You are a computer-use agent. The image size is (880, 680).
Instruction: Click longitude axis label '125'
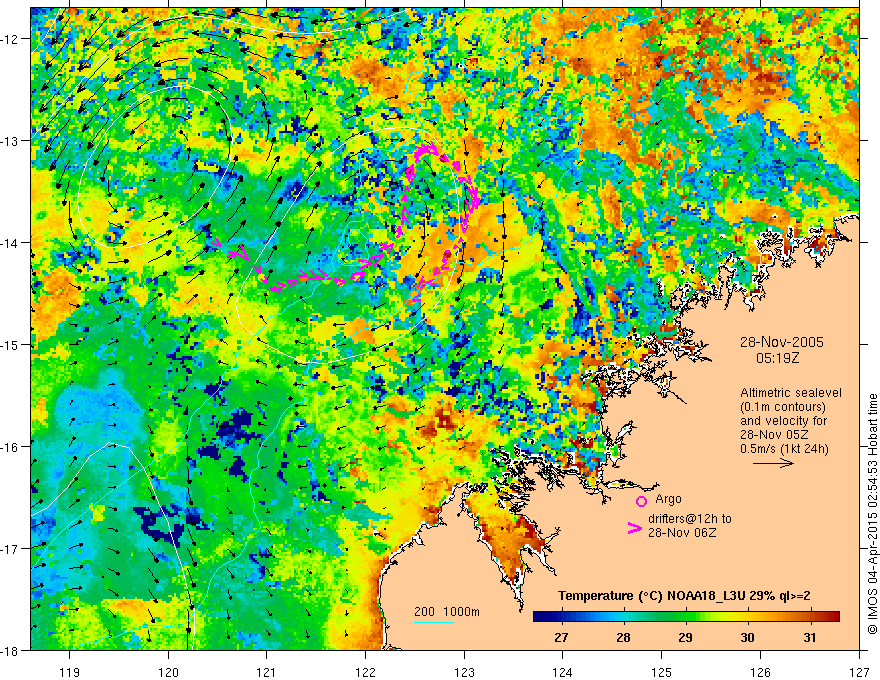pos(662,672)
